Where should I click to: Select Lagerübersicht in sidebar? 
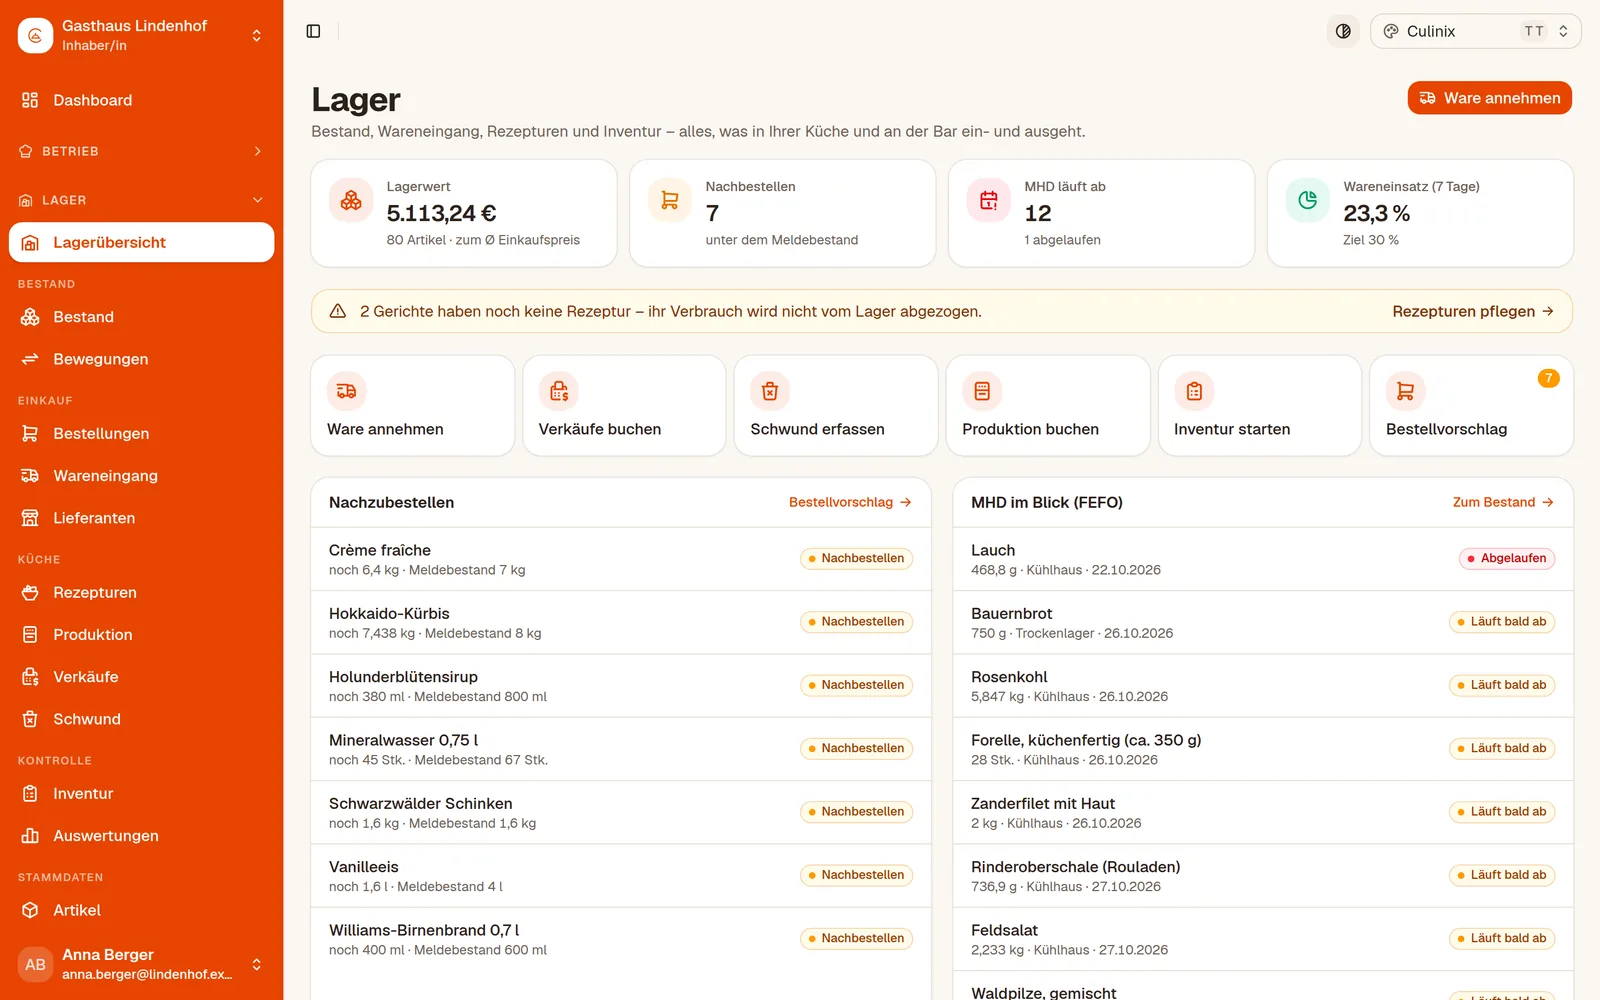point(141,242)
